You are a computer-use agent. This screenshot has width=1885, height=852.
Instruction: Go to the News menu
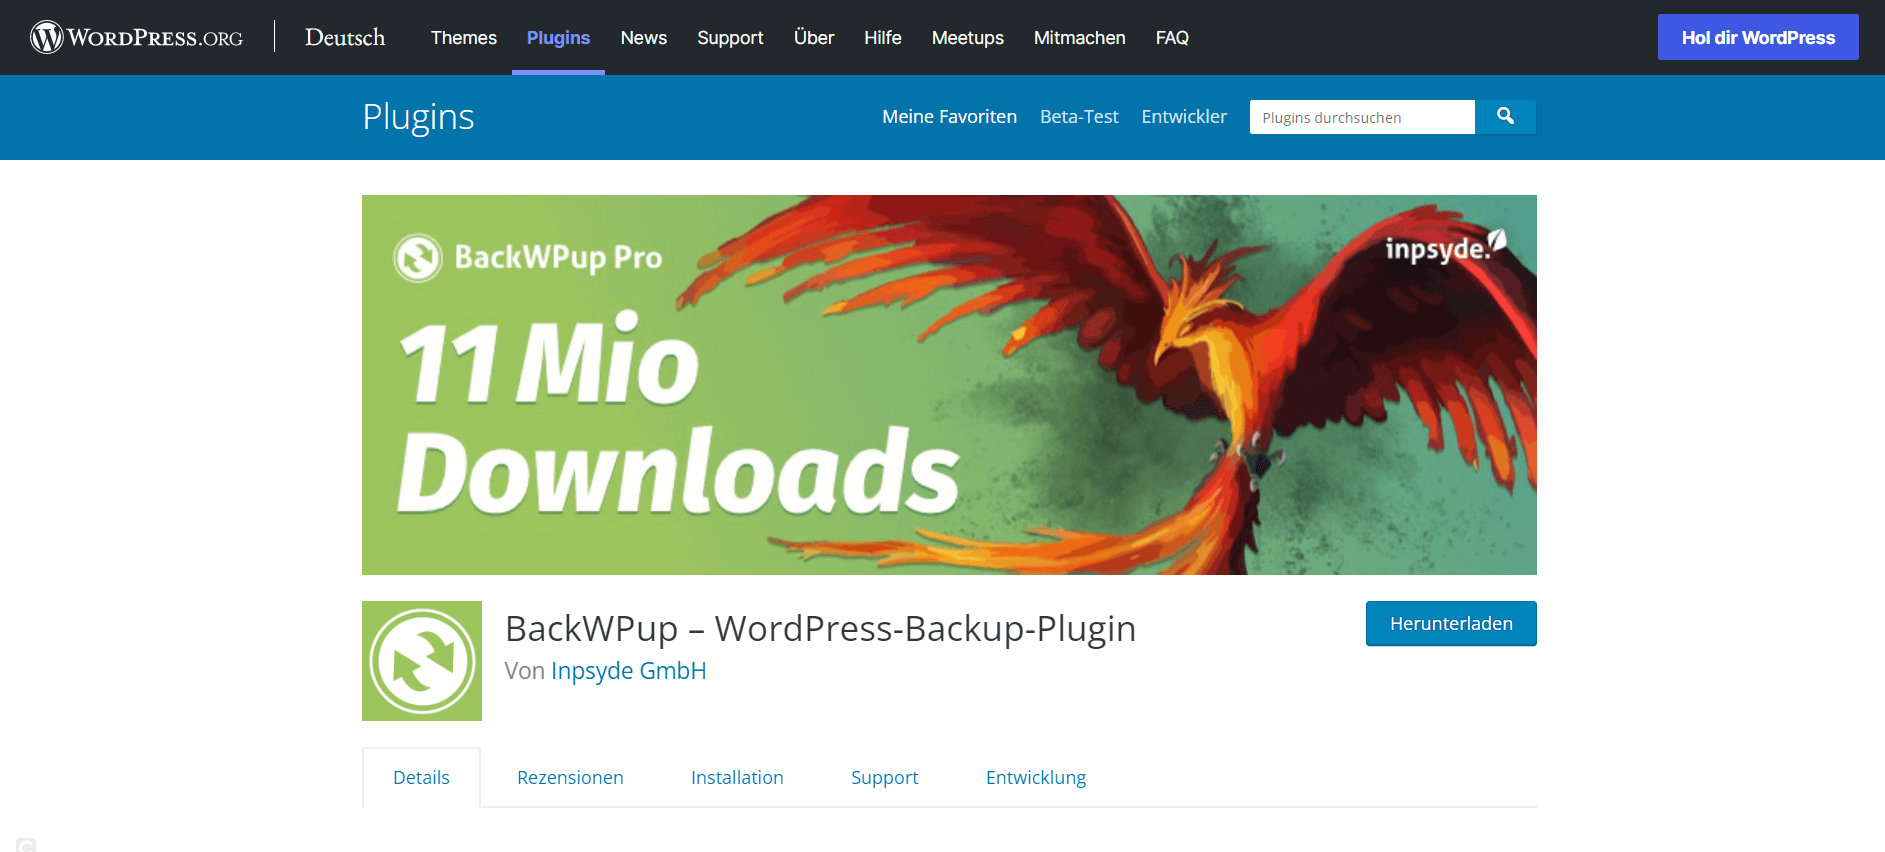pos(644,38)
